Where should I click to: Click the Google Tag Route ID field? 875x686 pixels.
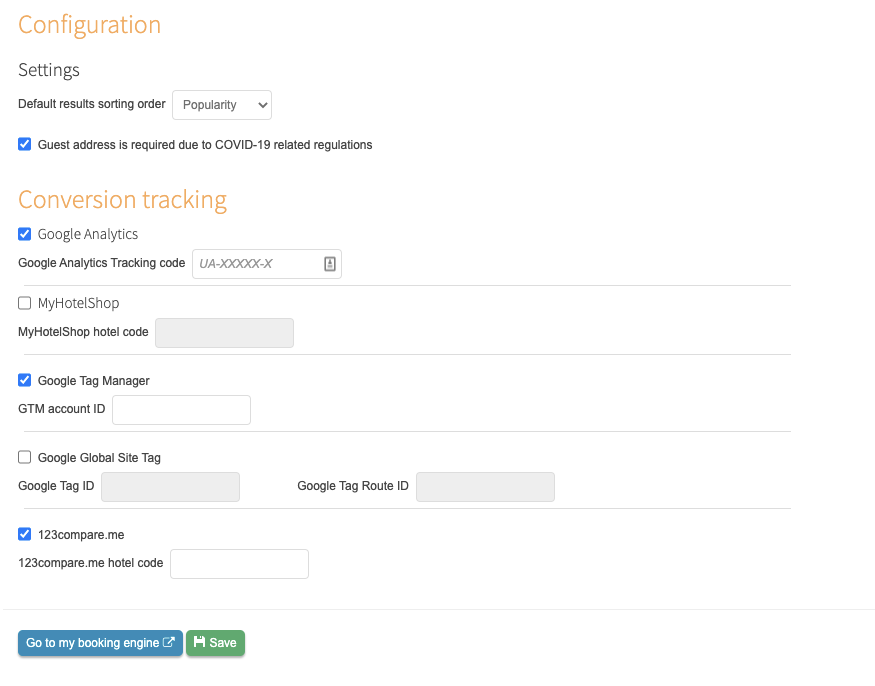[x=485, y=487]
